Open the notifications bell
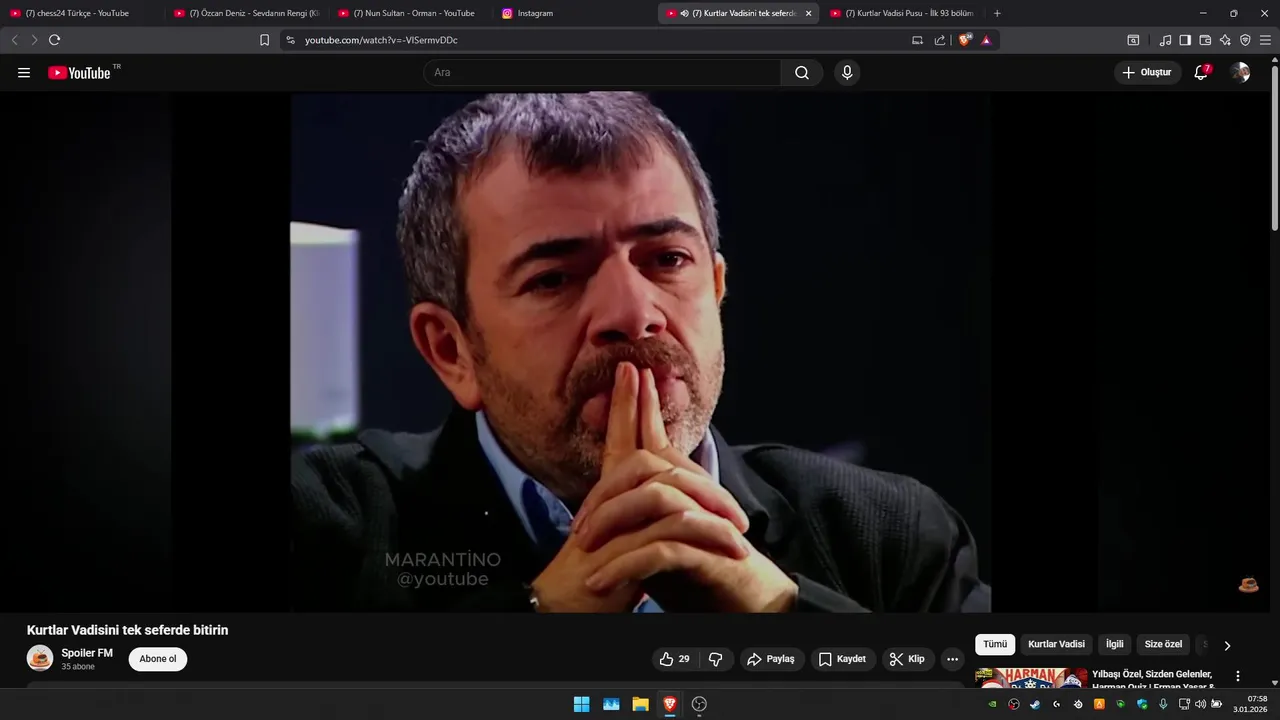This screenshot has width=1280, height=720. (1201, 73)
